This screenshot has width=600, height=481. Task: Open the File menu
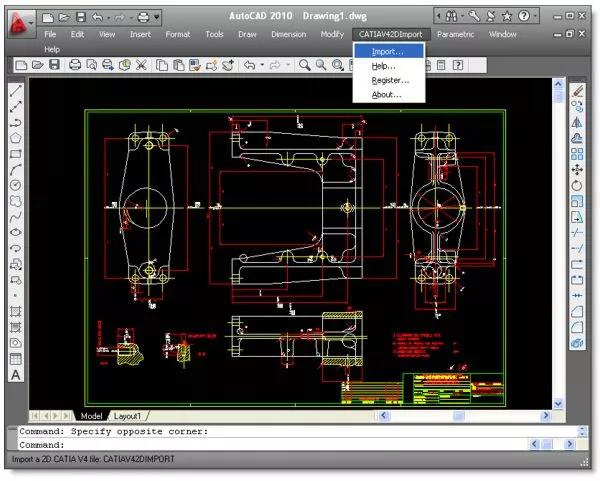pyautogui.click(x=50, y=34)
